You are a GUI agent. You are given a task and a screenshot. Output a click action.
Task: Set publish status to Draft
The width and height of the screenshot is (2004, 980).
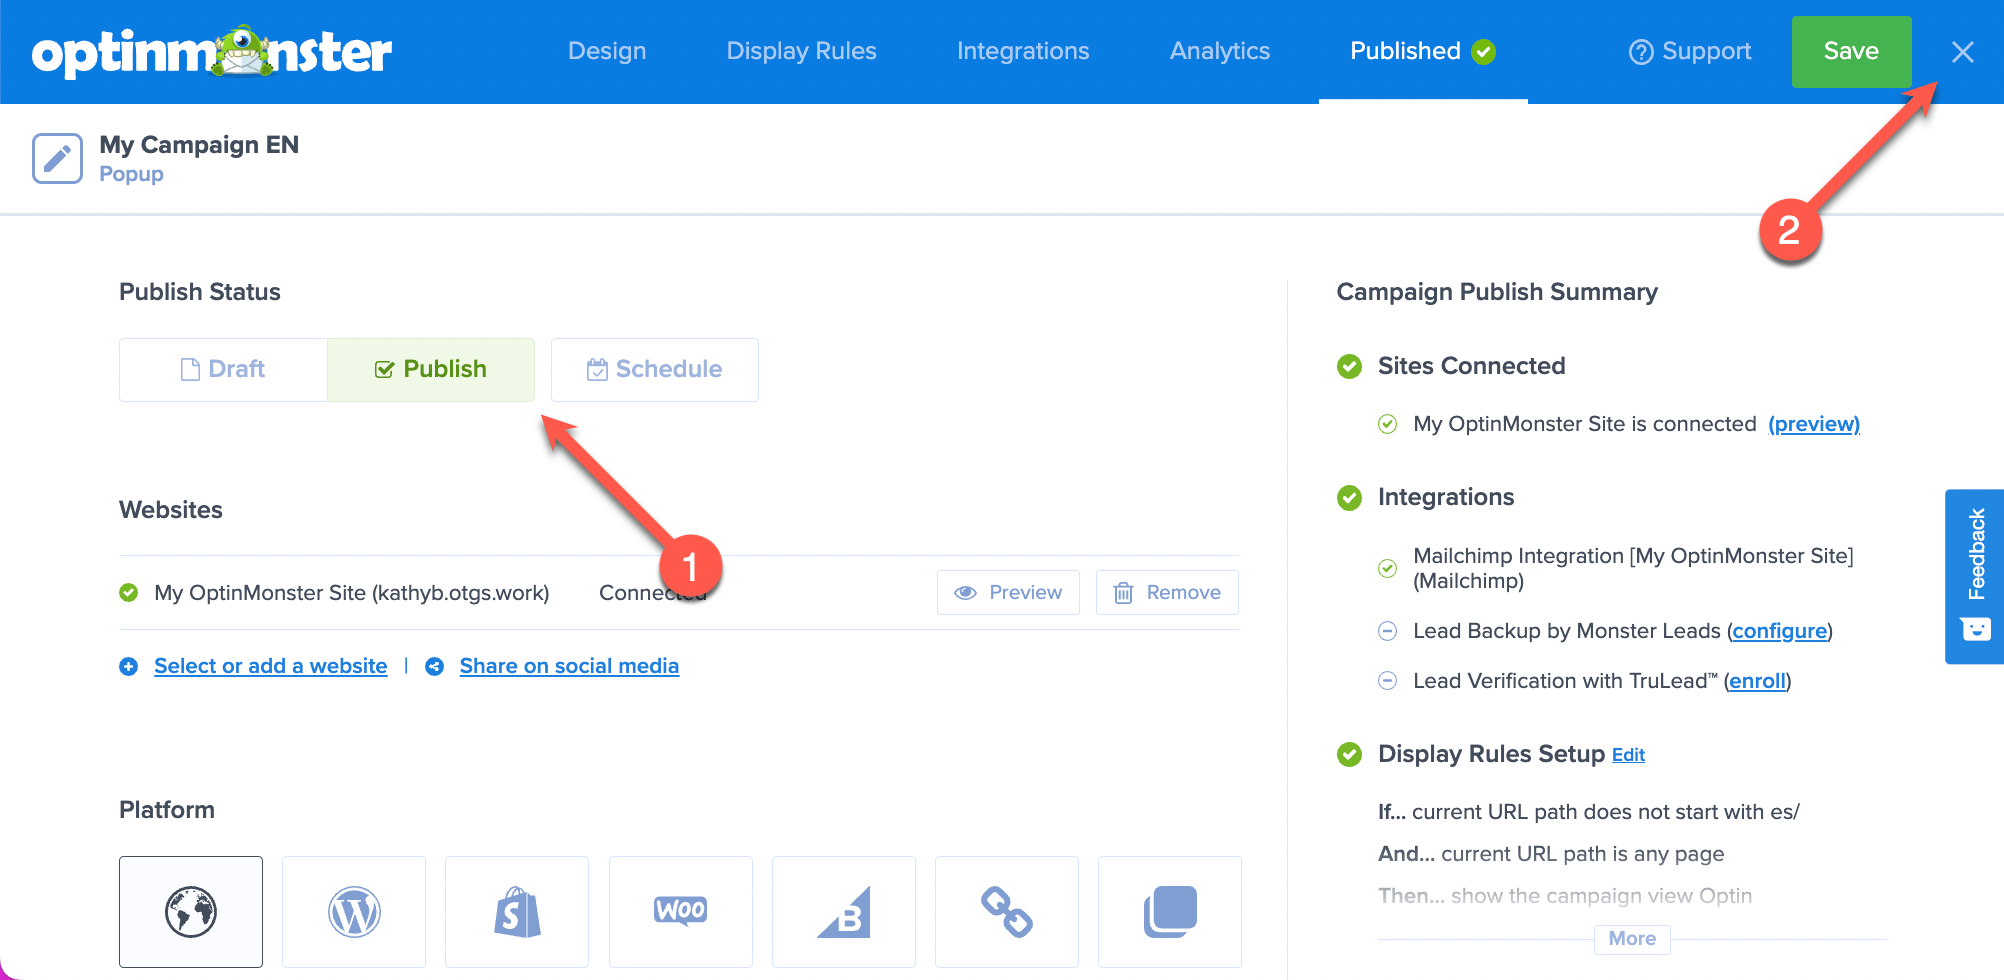pyautogui.click(x=223, y=369)
